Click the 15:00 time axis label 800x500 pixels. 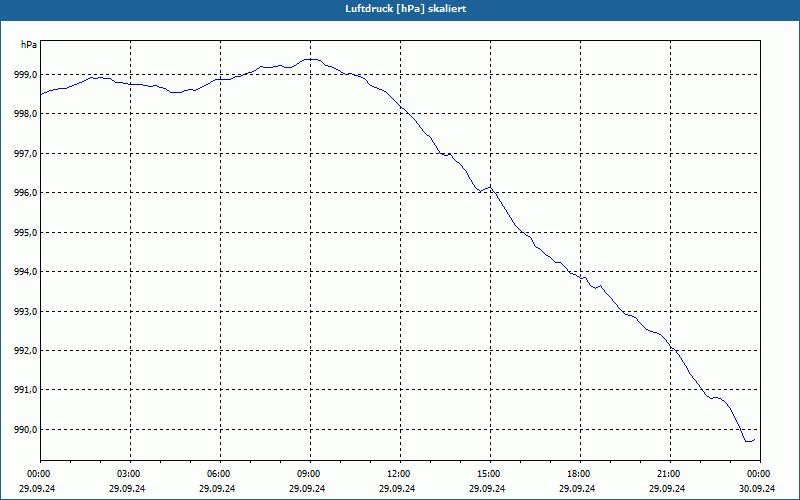pos(490,474)
